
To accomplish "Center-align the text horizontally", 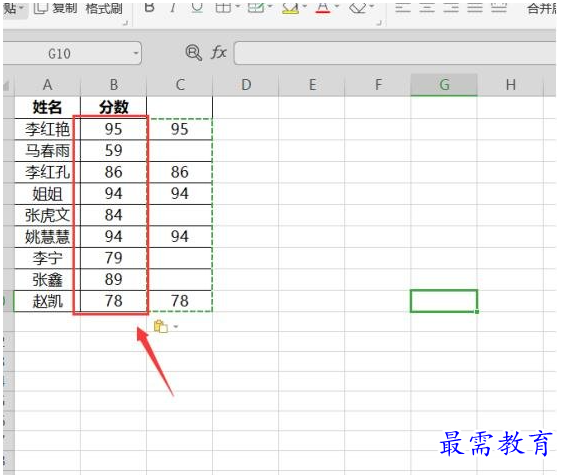I will [x=427, y=7].
